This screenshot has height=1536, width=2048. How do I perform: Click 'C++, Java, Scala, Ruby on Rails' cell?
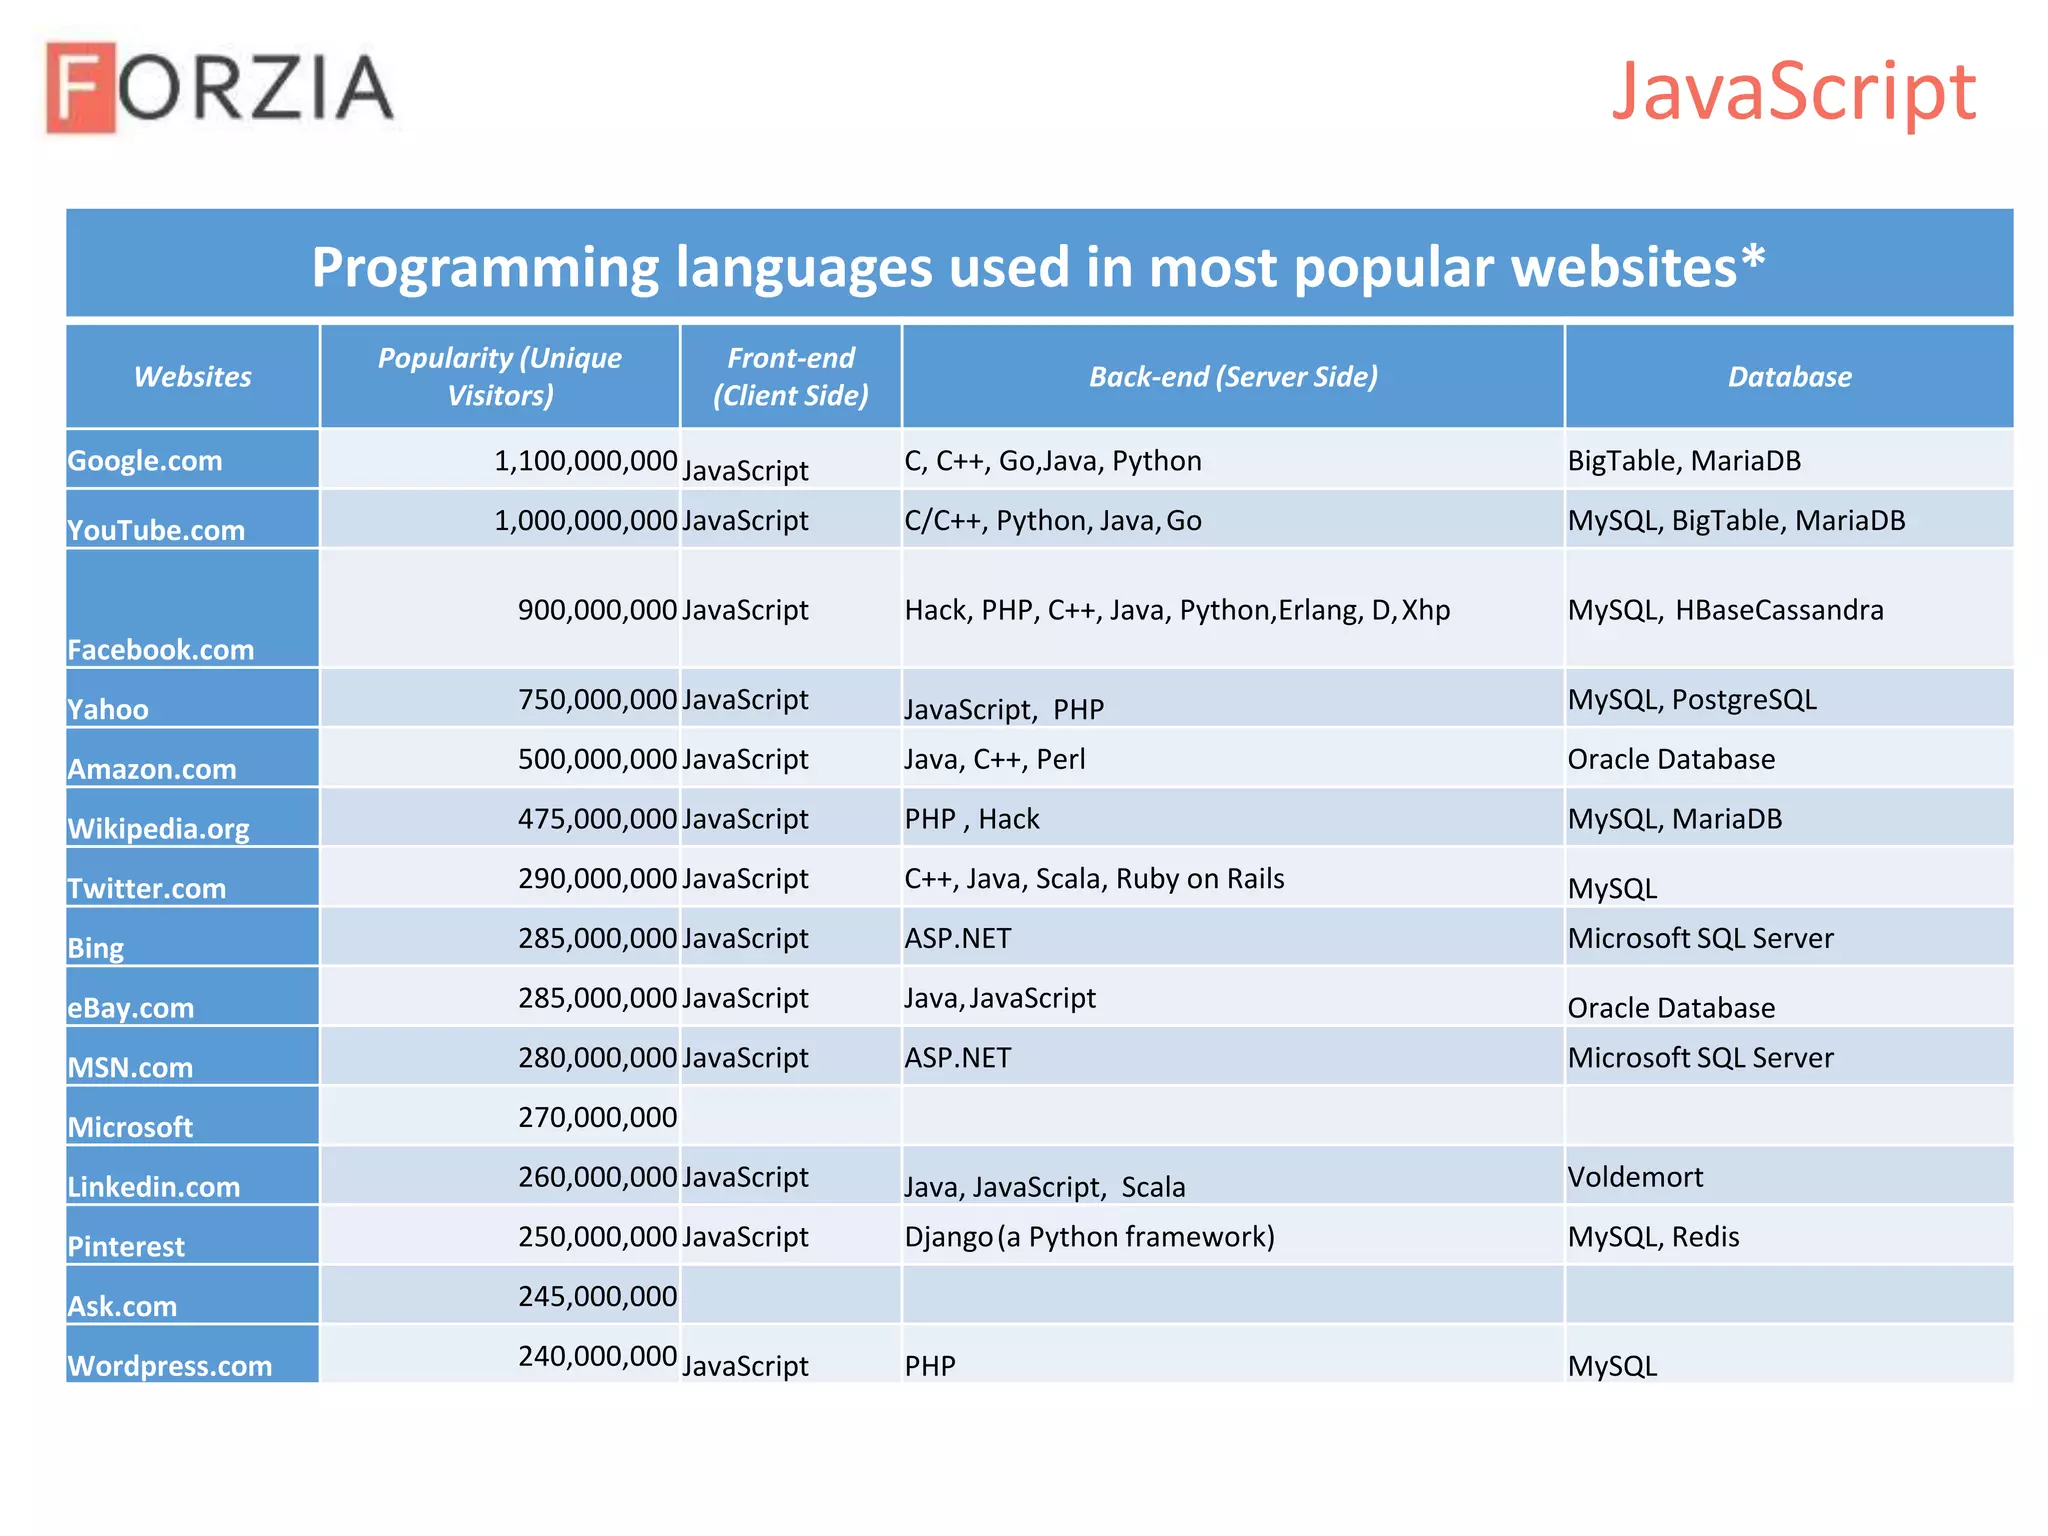tap(1095, 879)
